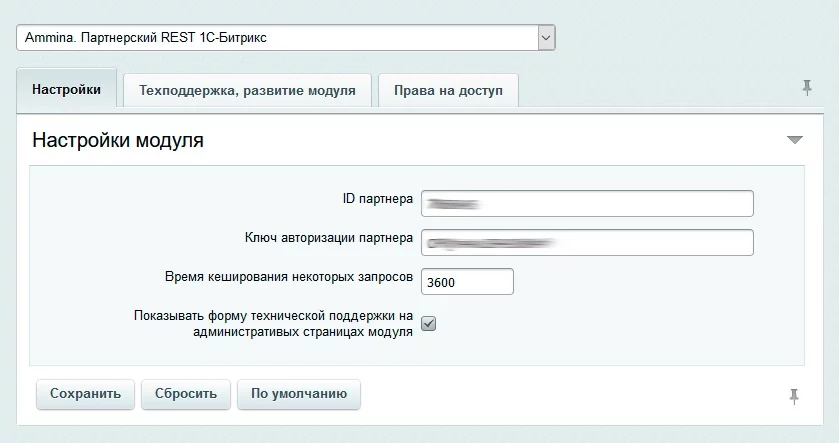The height and width of the screenshot is (443, 839).
Task: Click the Настройки модуля section heading
Action: [118, 141]
